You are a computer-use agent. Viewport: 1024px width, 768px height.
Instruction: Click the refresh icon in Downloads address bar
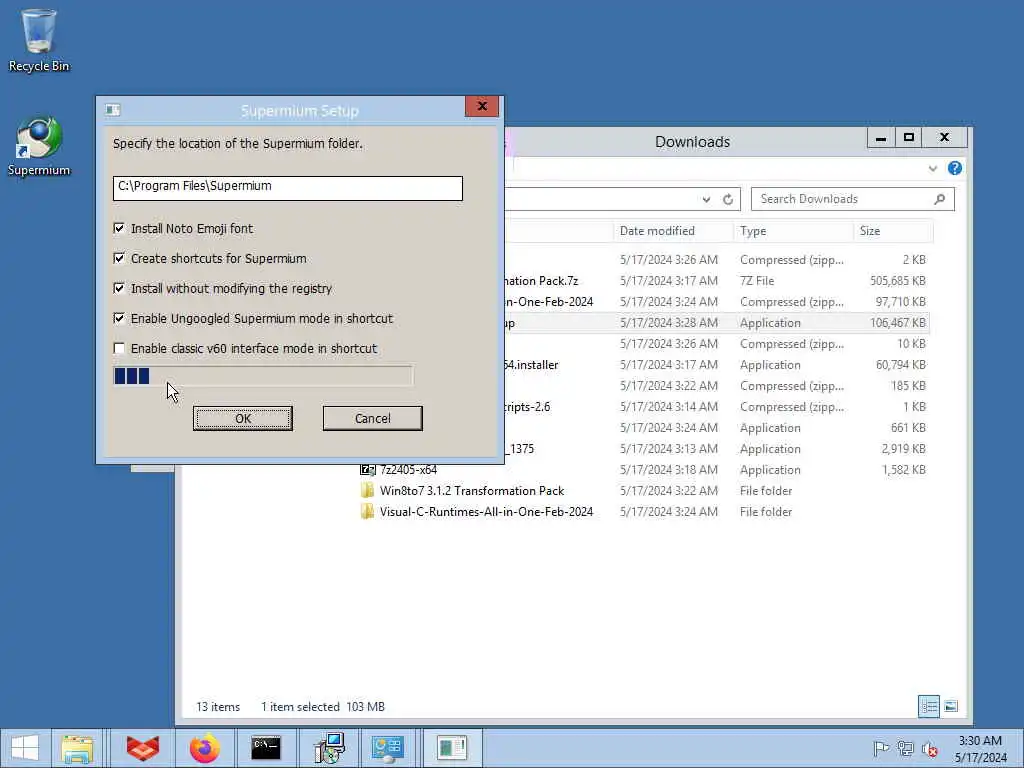(728, 199)
